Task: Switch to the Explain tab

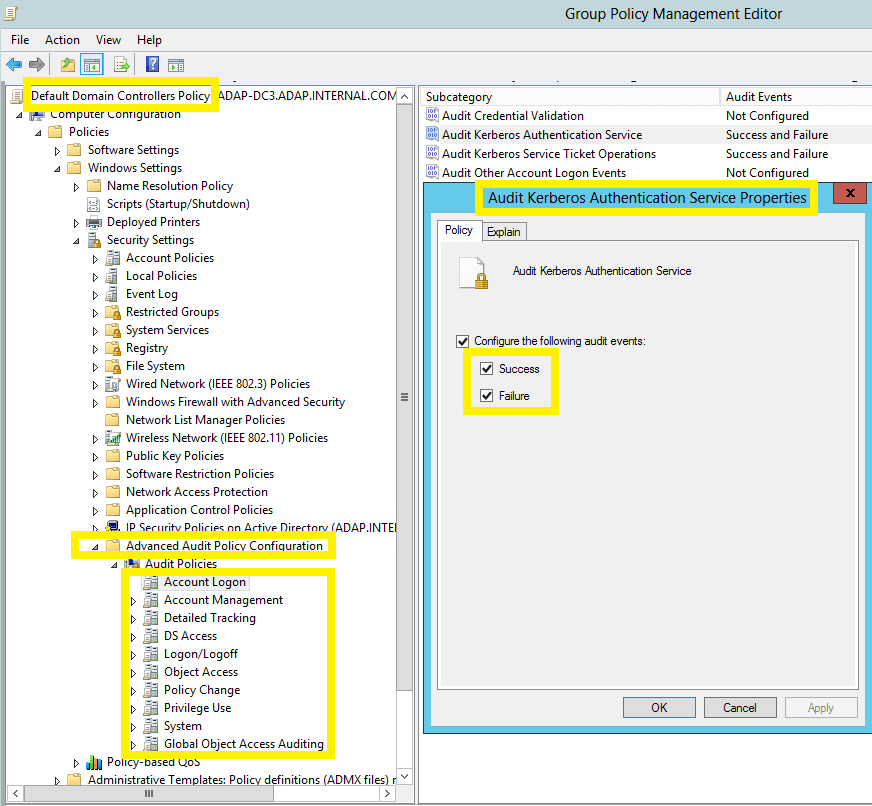Action: [504, 230]
